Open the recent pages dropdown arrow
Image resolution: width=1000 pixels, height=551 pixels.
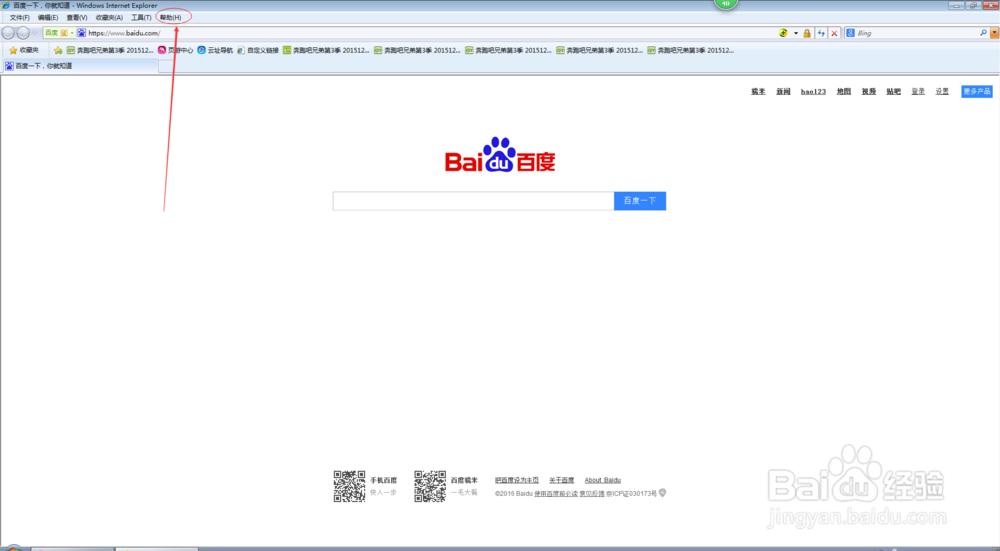click(34, 33)
